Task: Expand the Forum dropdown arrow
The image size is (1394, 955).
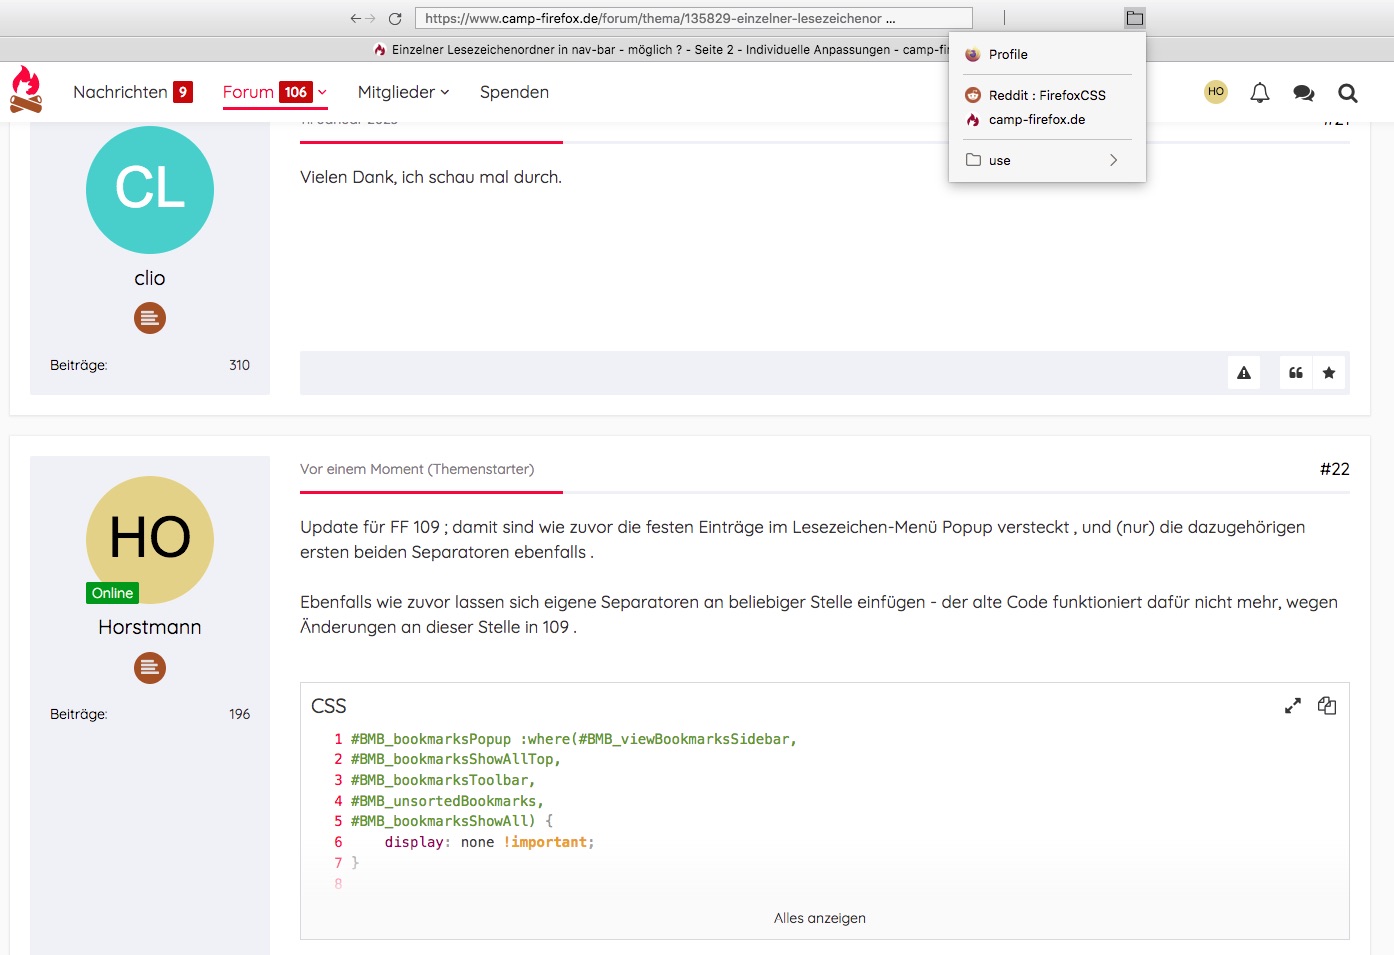Action: [322, 92]
